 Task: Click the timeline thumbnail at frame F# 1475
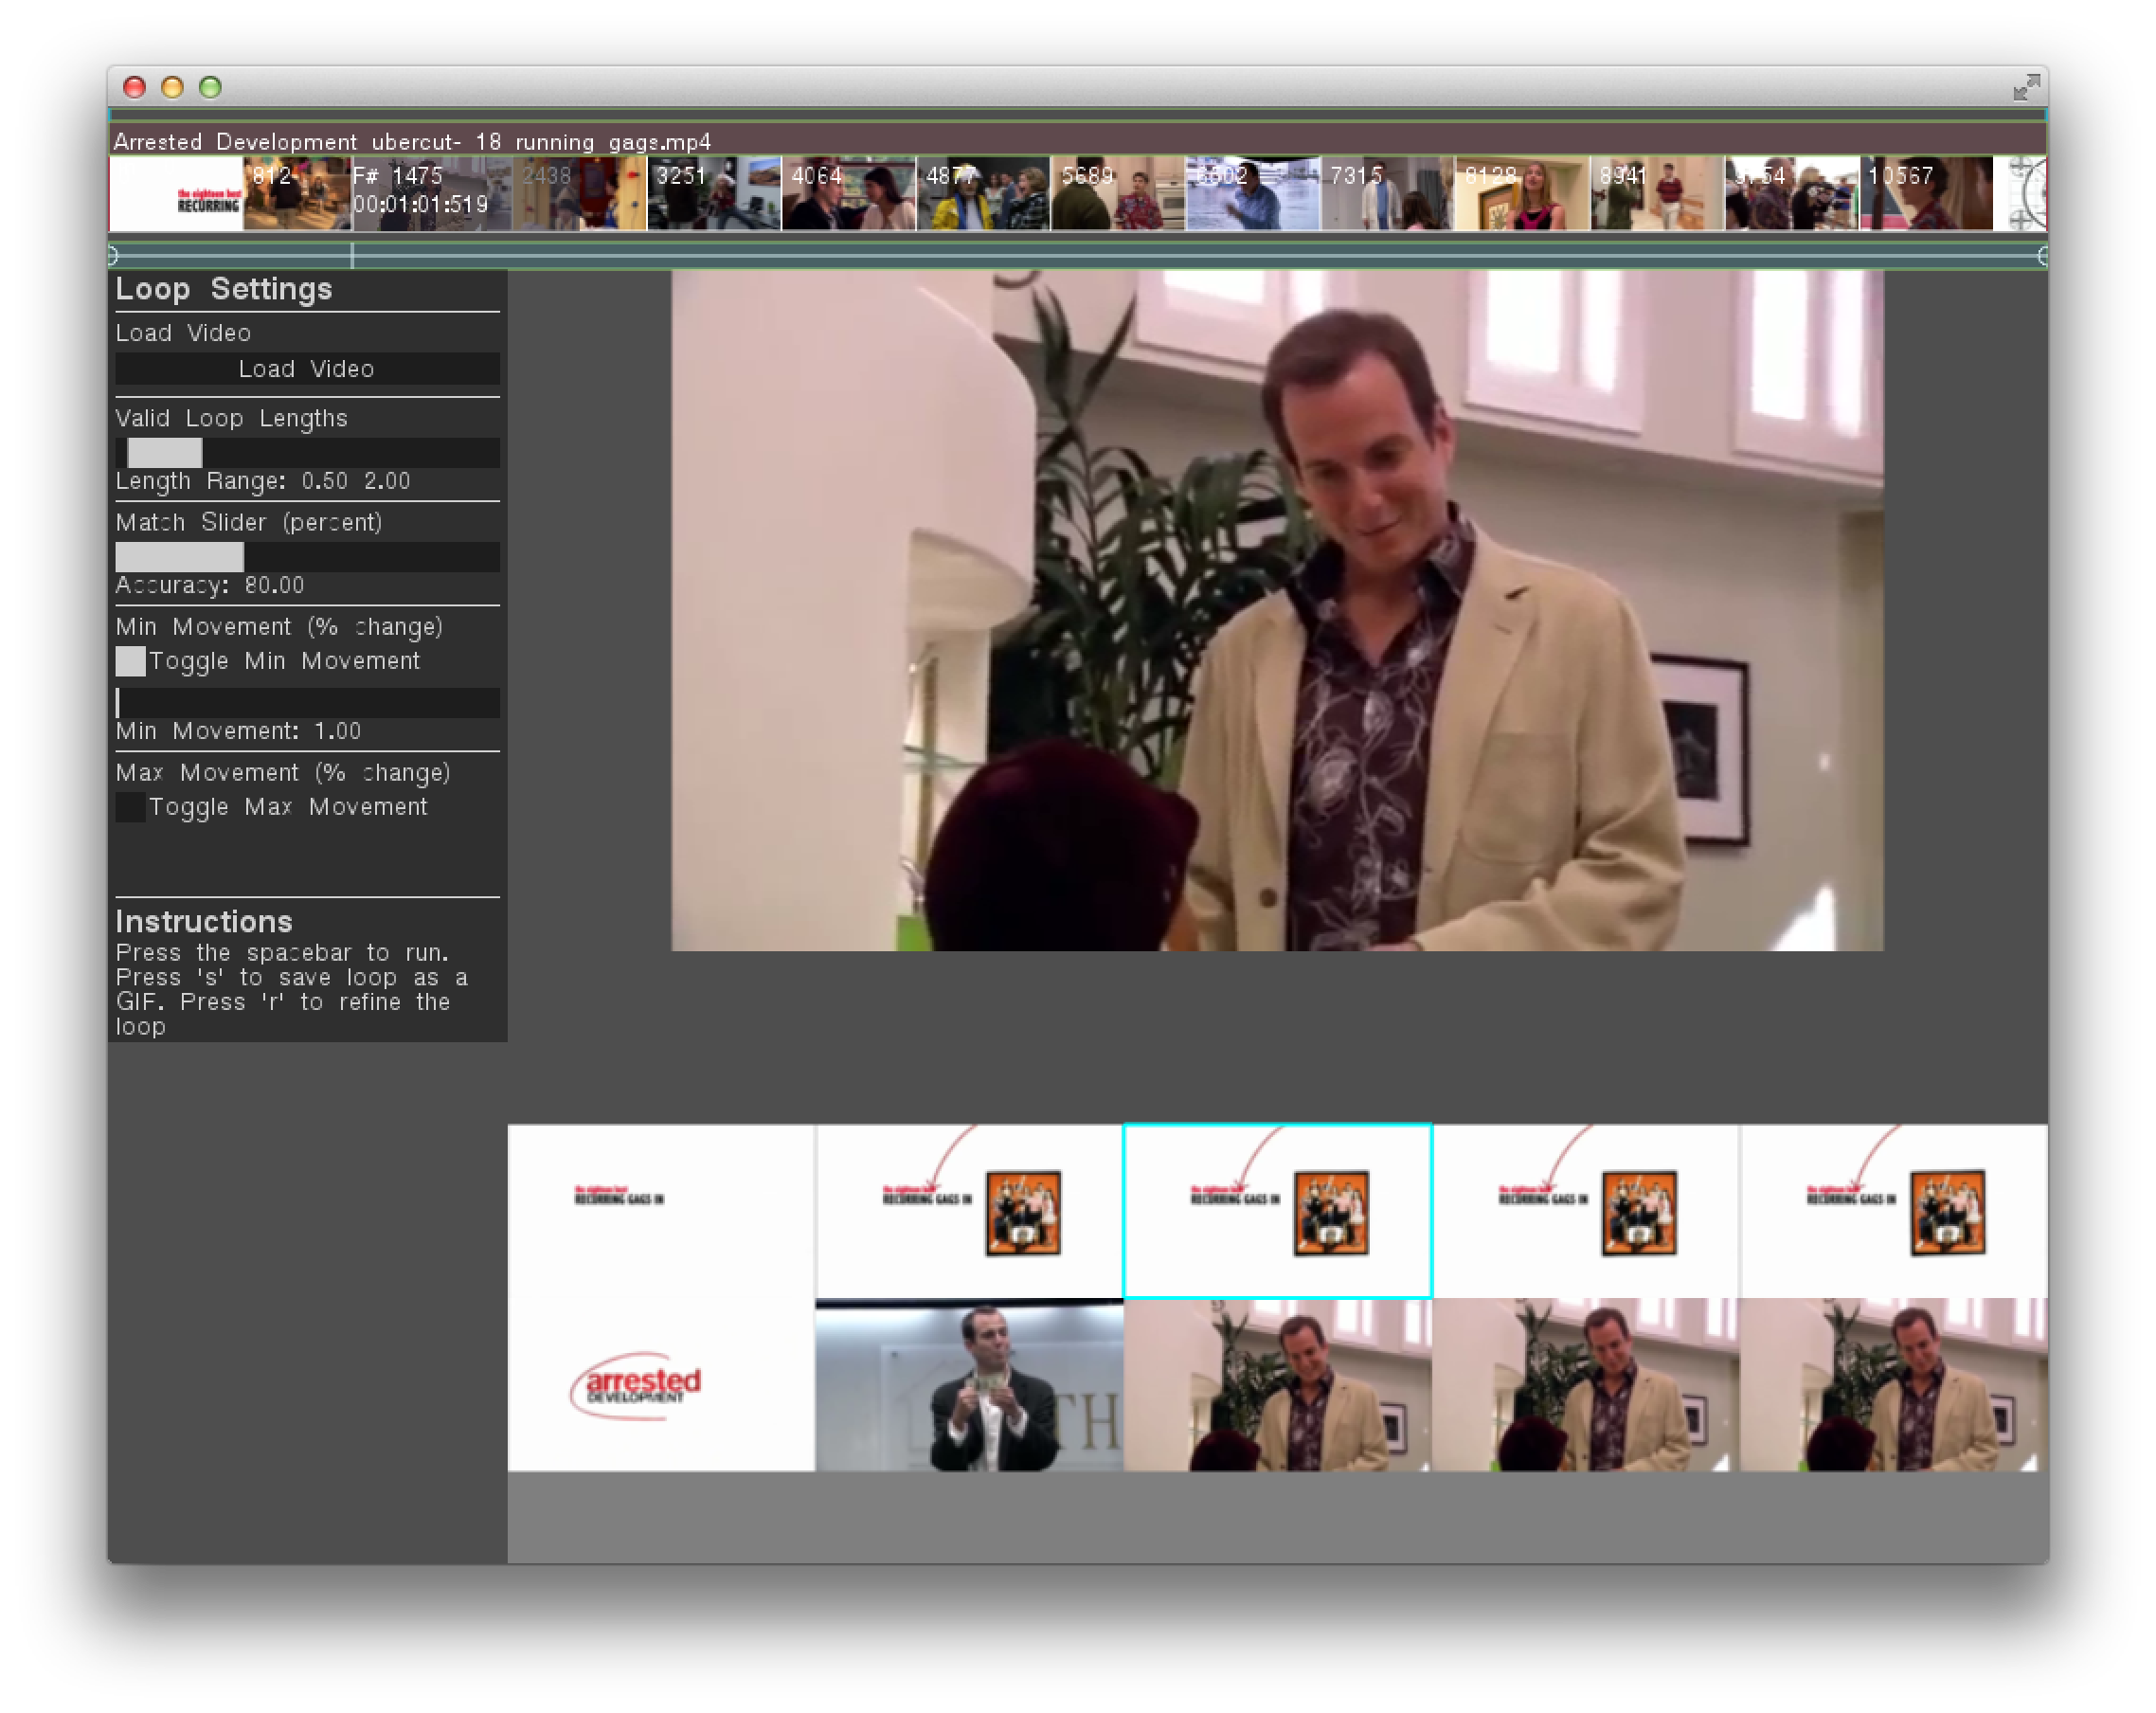coord(431,194)
